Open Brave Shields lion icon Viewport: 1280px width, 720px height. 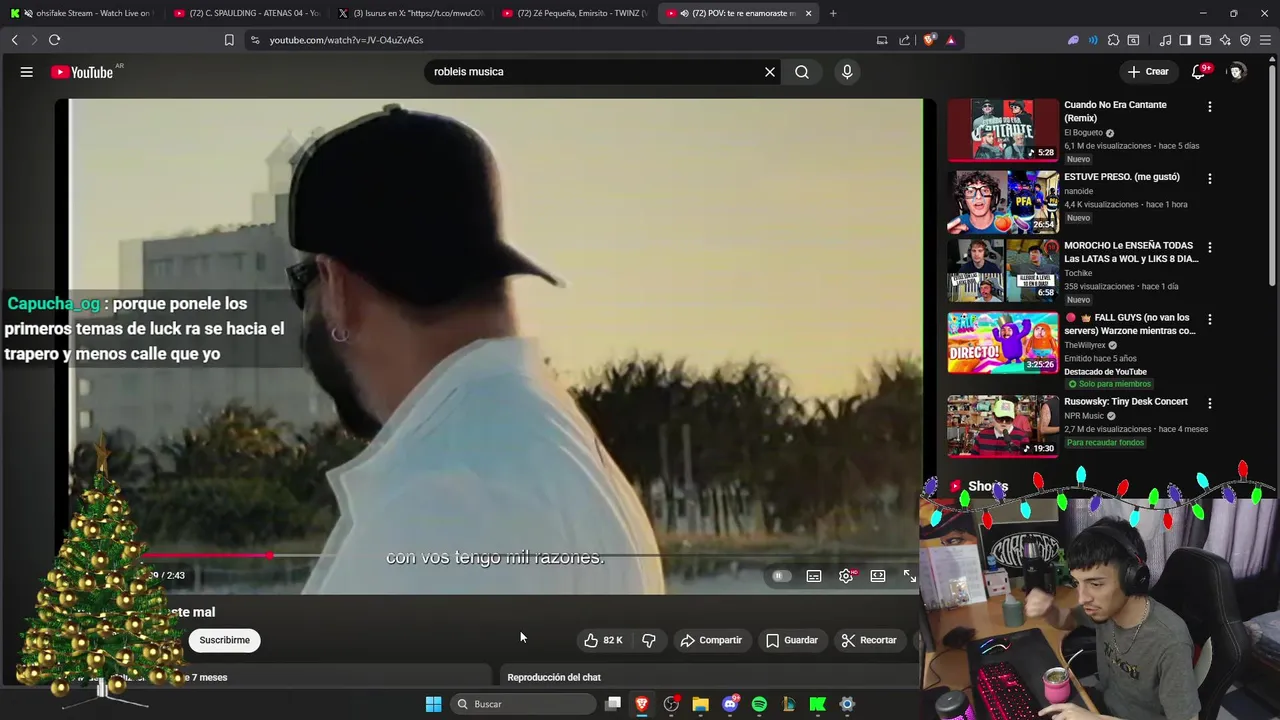coord(930,40)
